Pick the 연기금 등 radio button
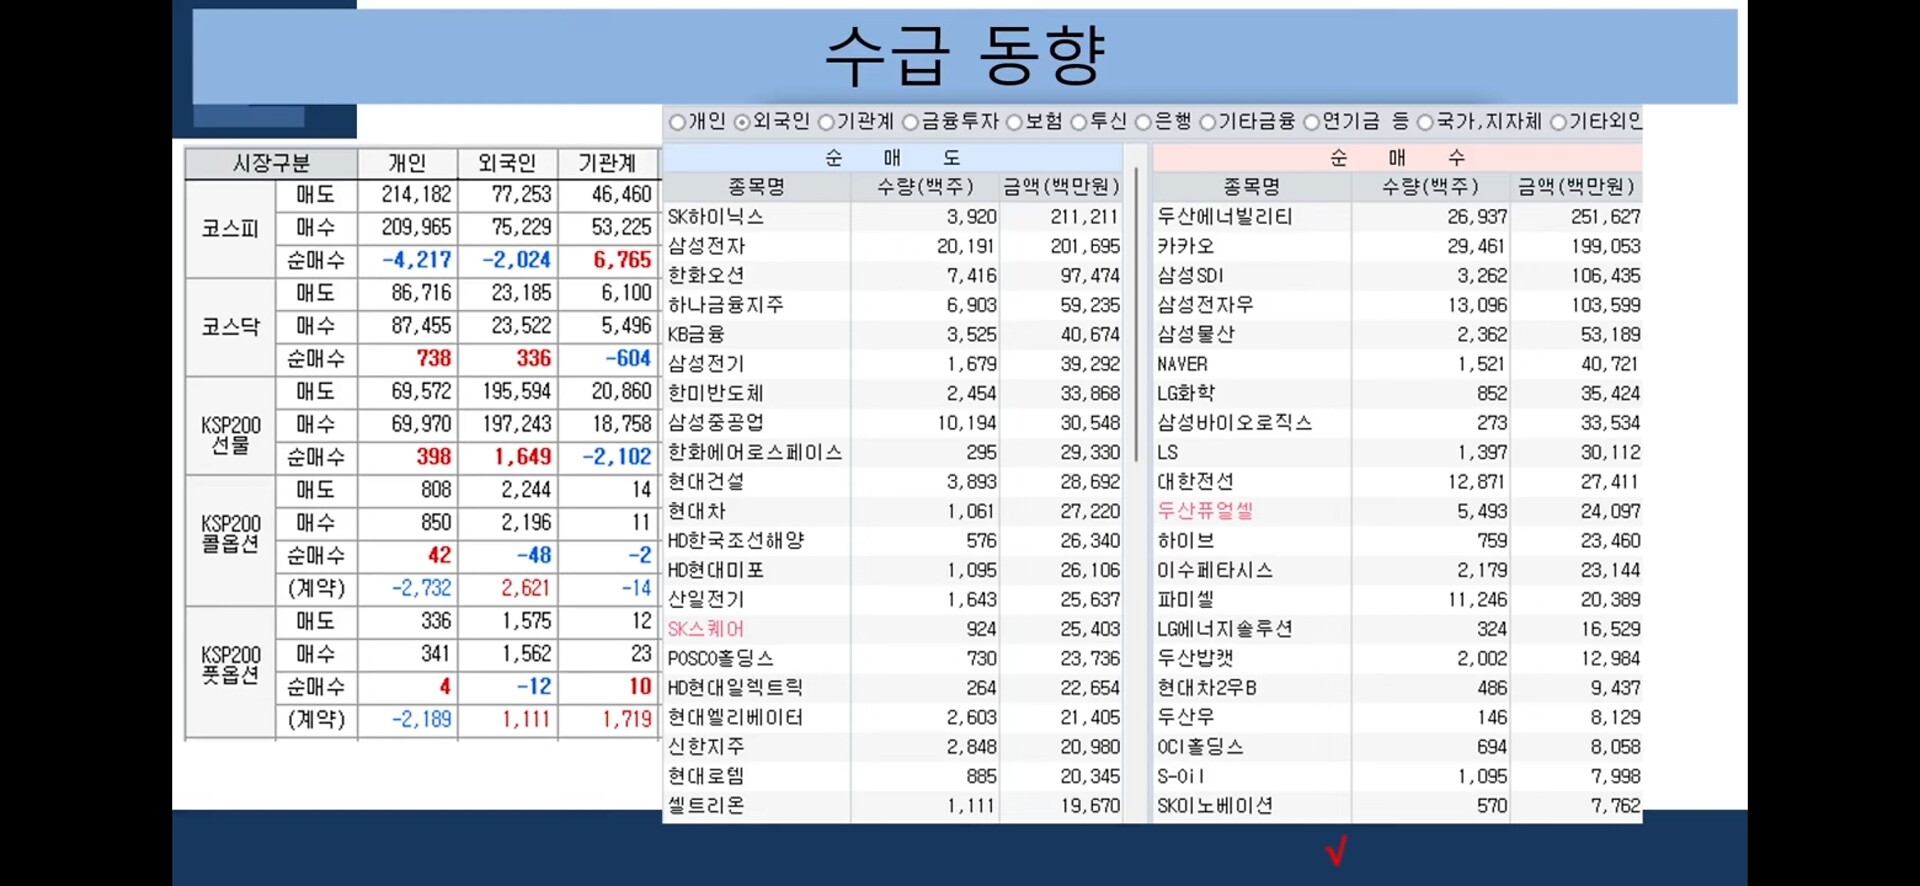Screen dimensions: 1920x886 pos(1311,122)
